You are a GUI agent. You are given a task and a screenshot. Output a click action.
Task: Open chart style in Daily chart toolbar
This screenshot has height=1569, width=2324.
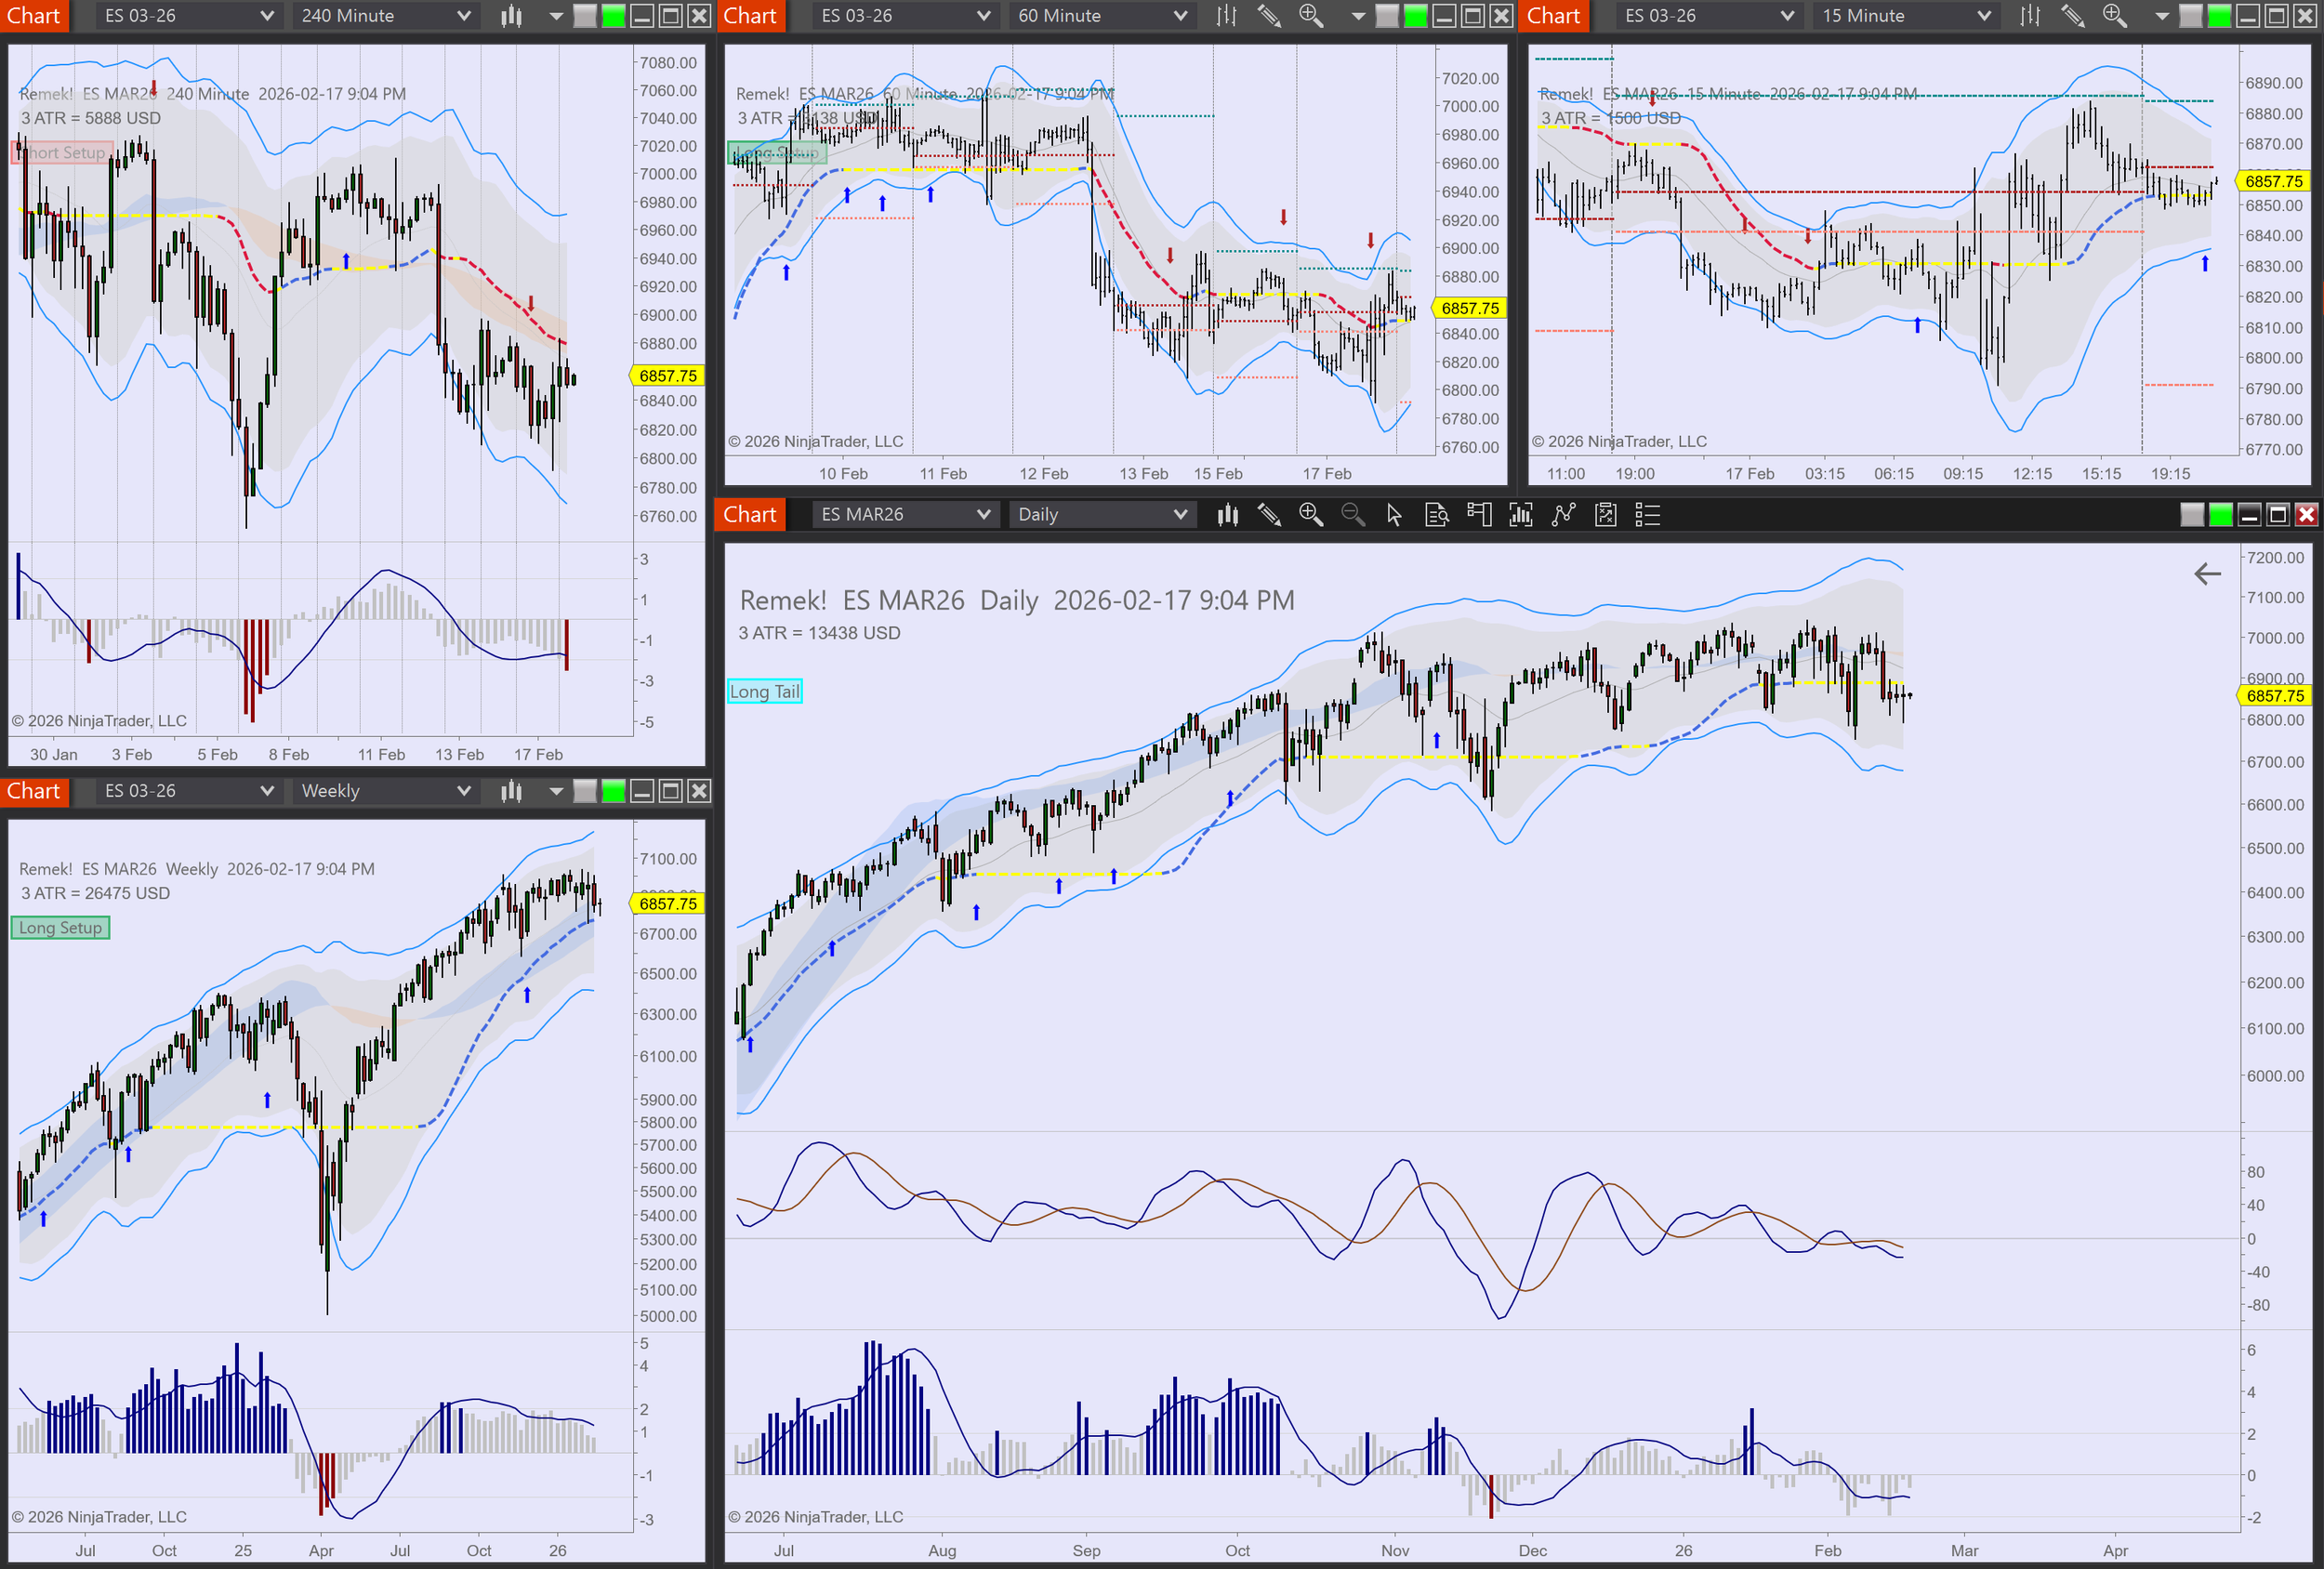[x=1227, y=515]
